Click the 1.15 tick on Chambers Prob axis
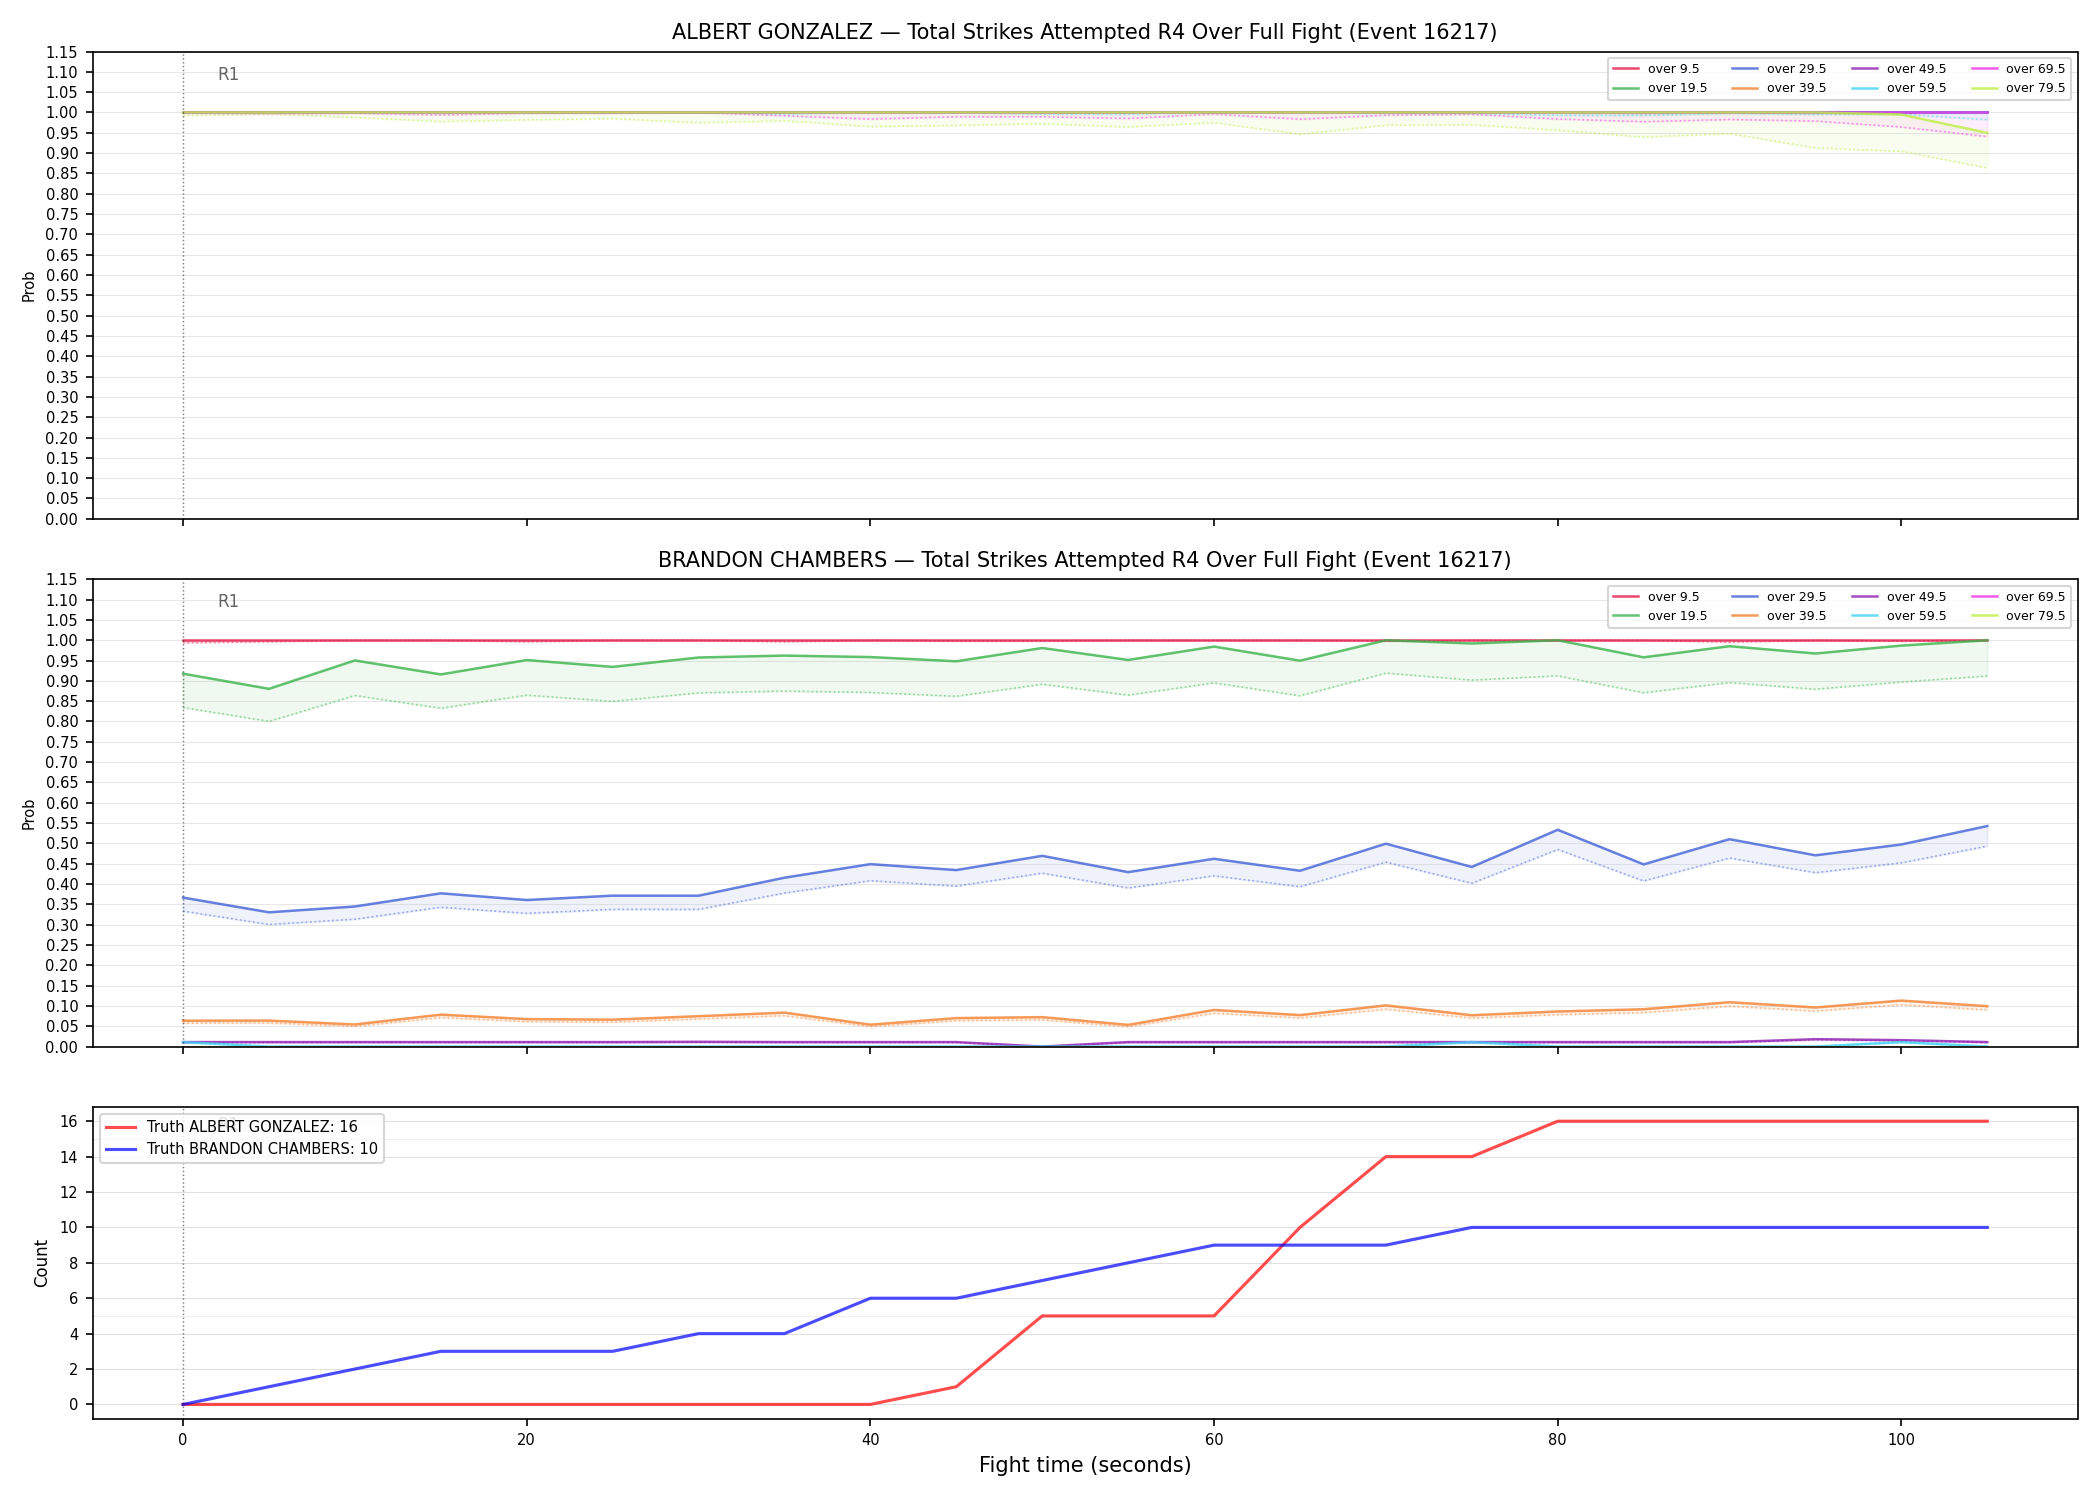 [x=61, y=580]
